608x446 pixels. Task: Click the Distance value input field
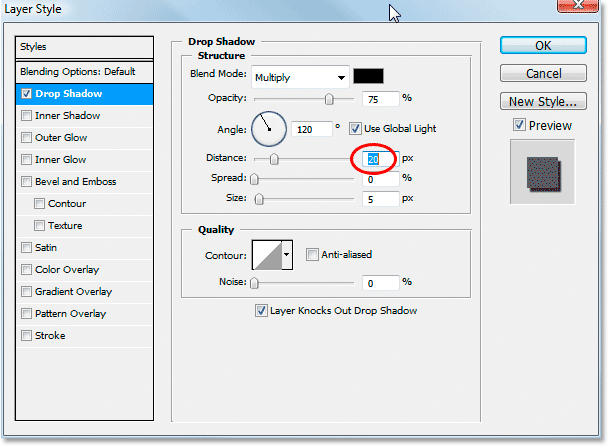click(x=380, y=158)
